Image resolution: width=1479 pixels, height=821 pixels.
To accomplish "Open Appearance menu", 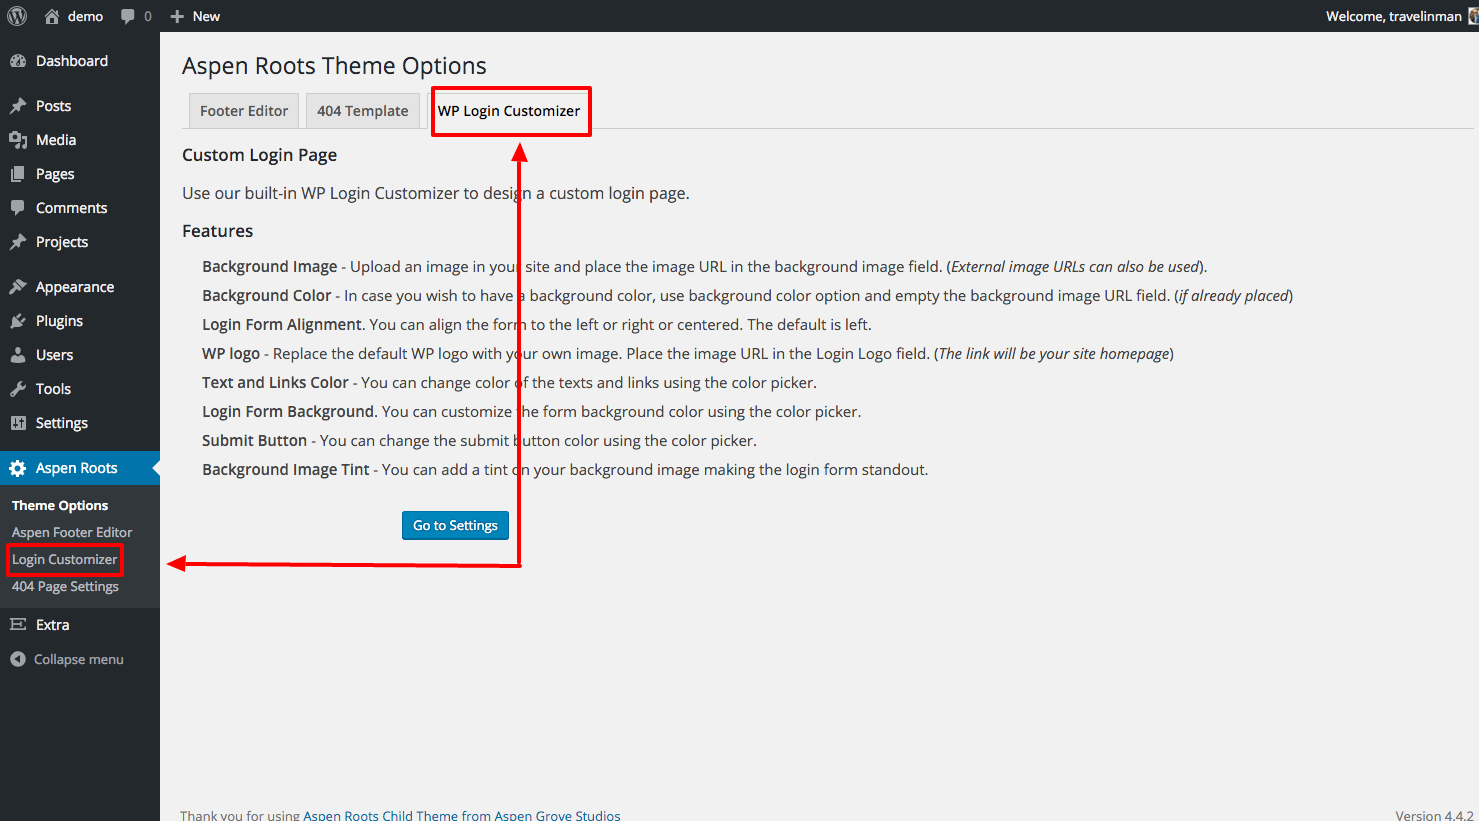I will pyautogui.click(x=75, y=287).
